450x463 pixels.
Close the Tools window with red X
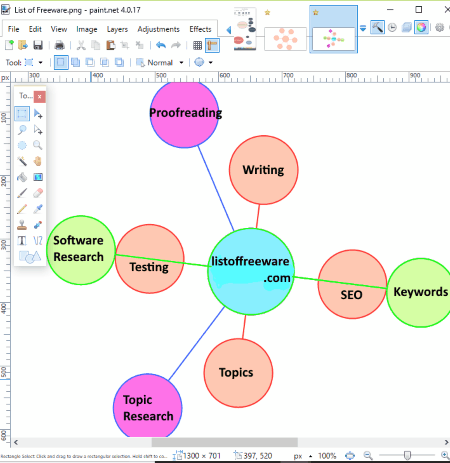[x=40, y=97]
